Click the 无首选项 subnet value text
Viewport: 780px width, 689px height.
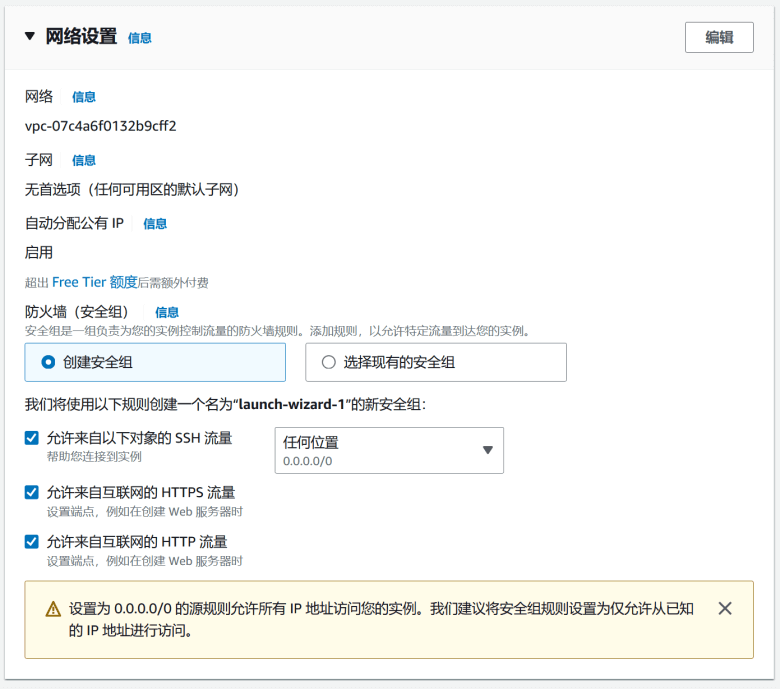tap(132, 190)
